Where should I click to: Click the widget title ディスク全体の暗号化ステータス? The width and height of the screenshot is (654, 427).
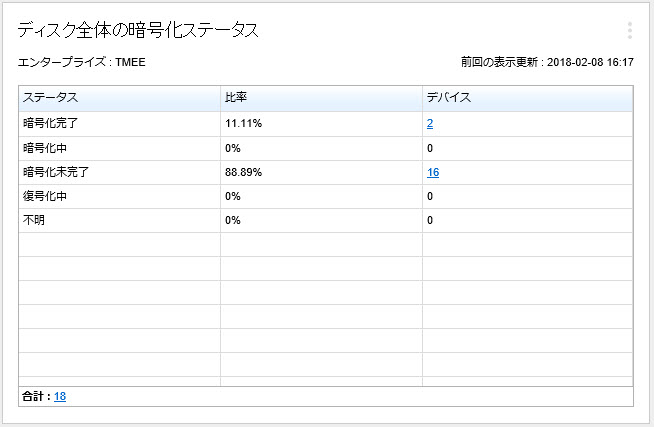click(139, 30)
